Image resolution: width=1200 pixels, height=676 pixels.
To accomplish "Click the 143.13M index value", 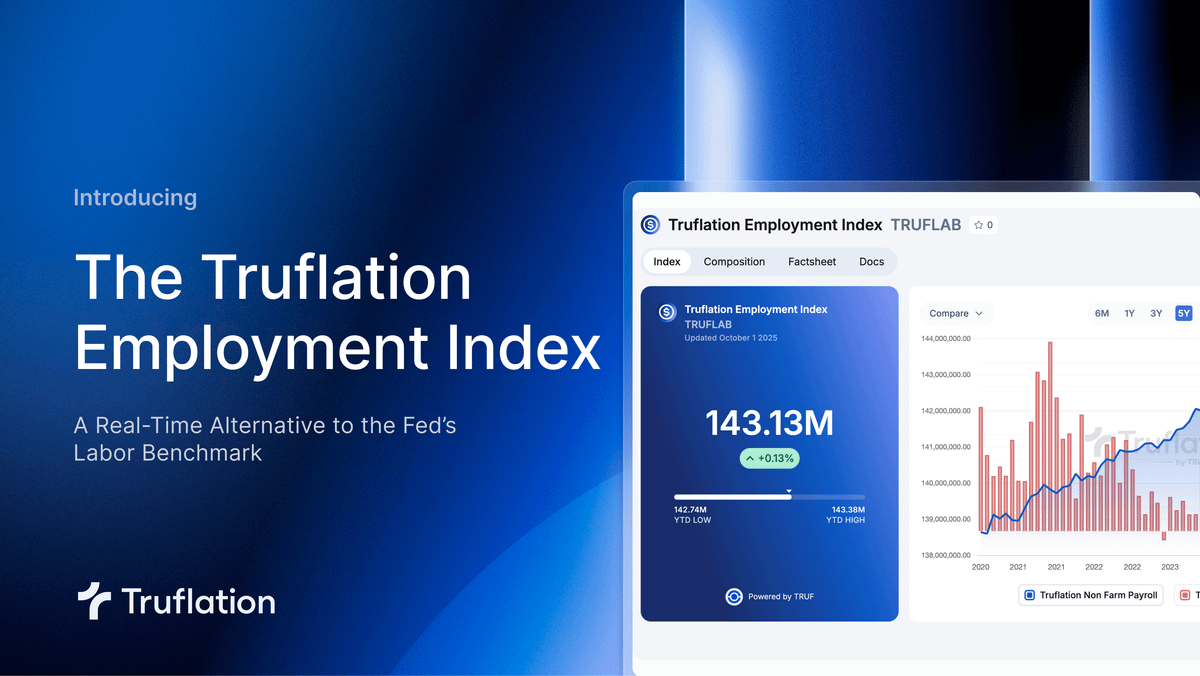I will tap(770, 423).
